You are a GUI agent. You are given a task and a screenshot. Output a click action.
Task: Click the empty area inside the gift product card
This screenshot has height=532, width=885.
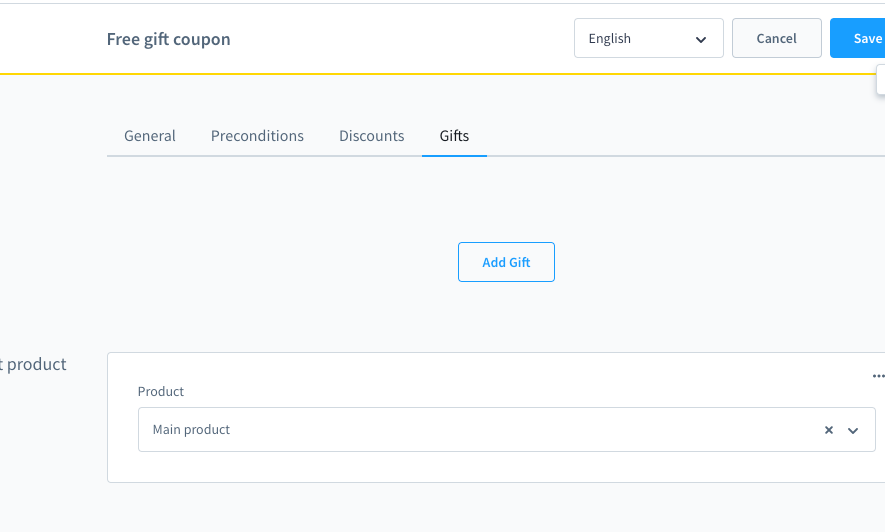pos(500,467)
